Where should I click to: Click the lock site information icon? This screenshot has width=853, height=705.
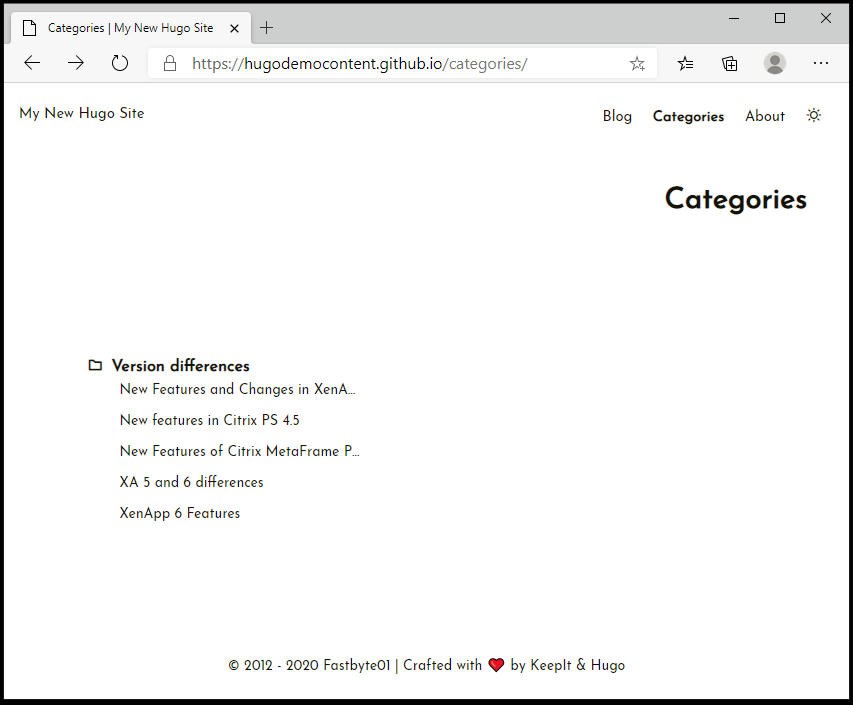[170, 63]
